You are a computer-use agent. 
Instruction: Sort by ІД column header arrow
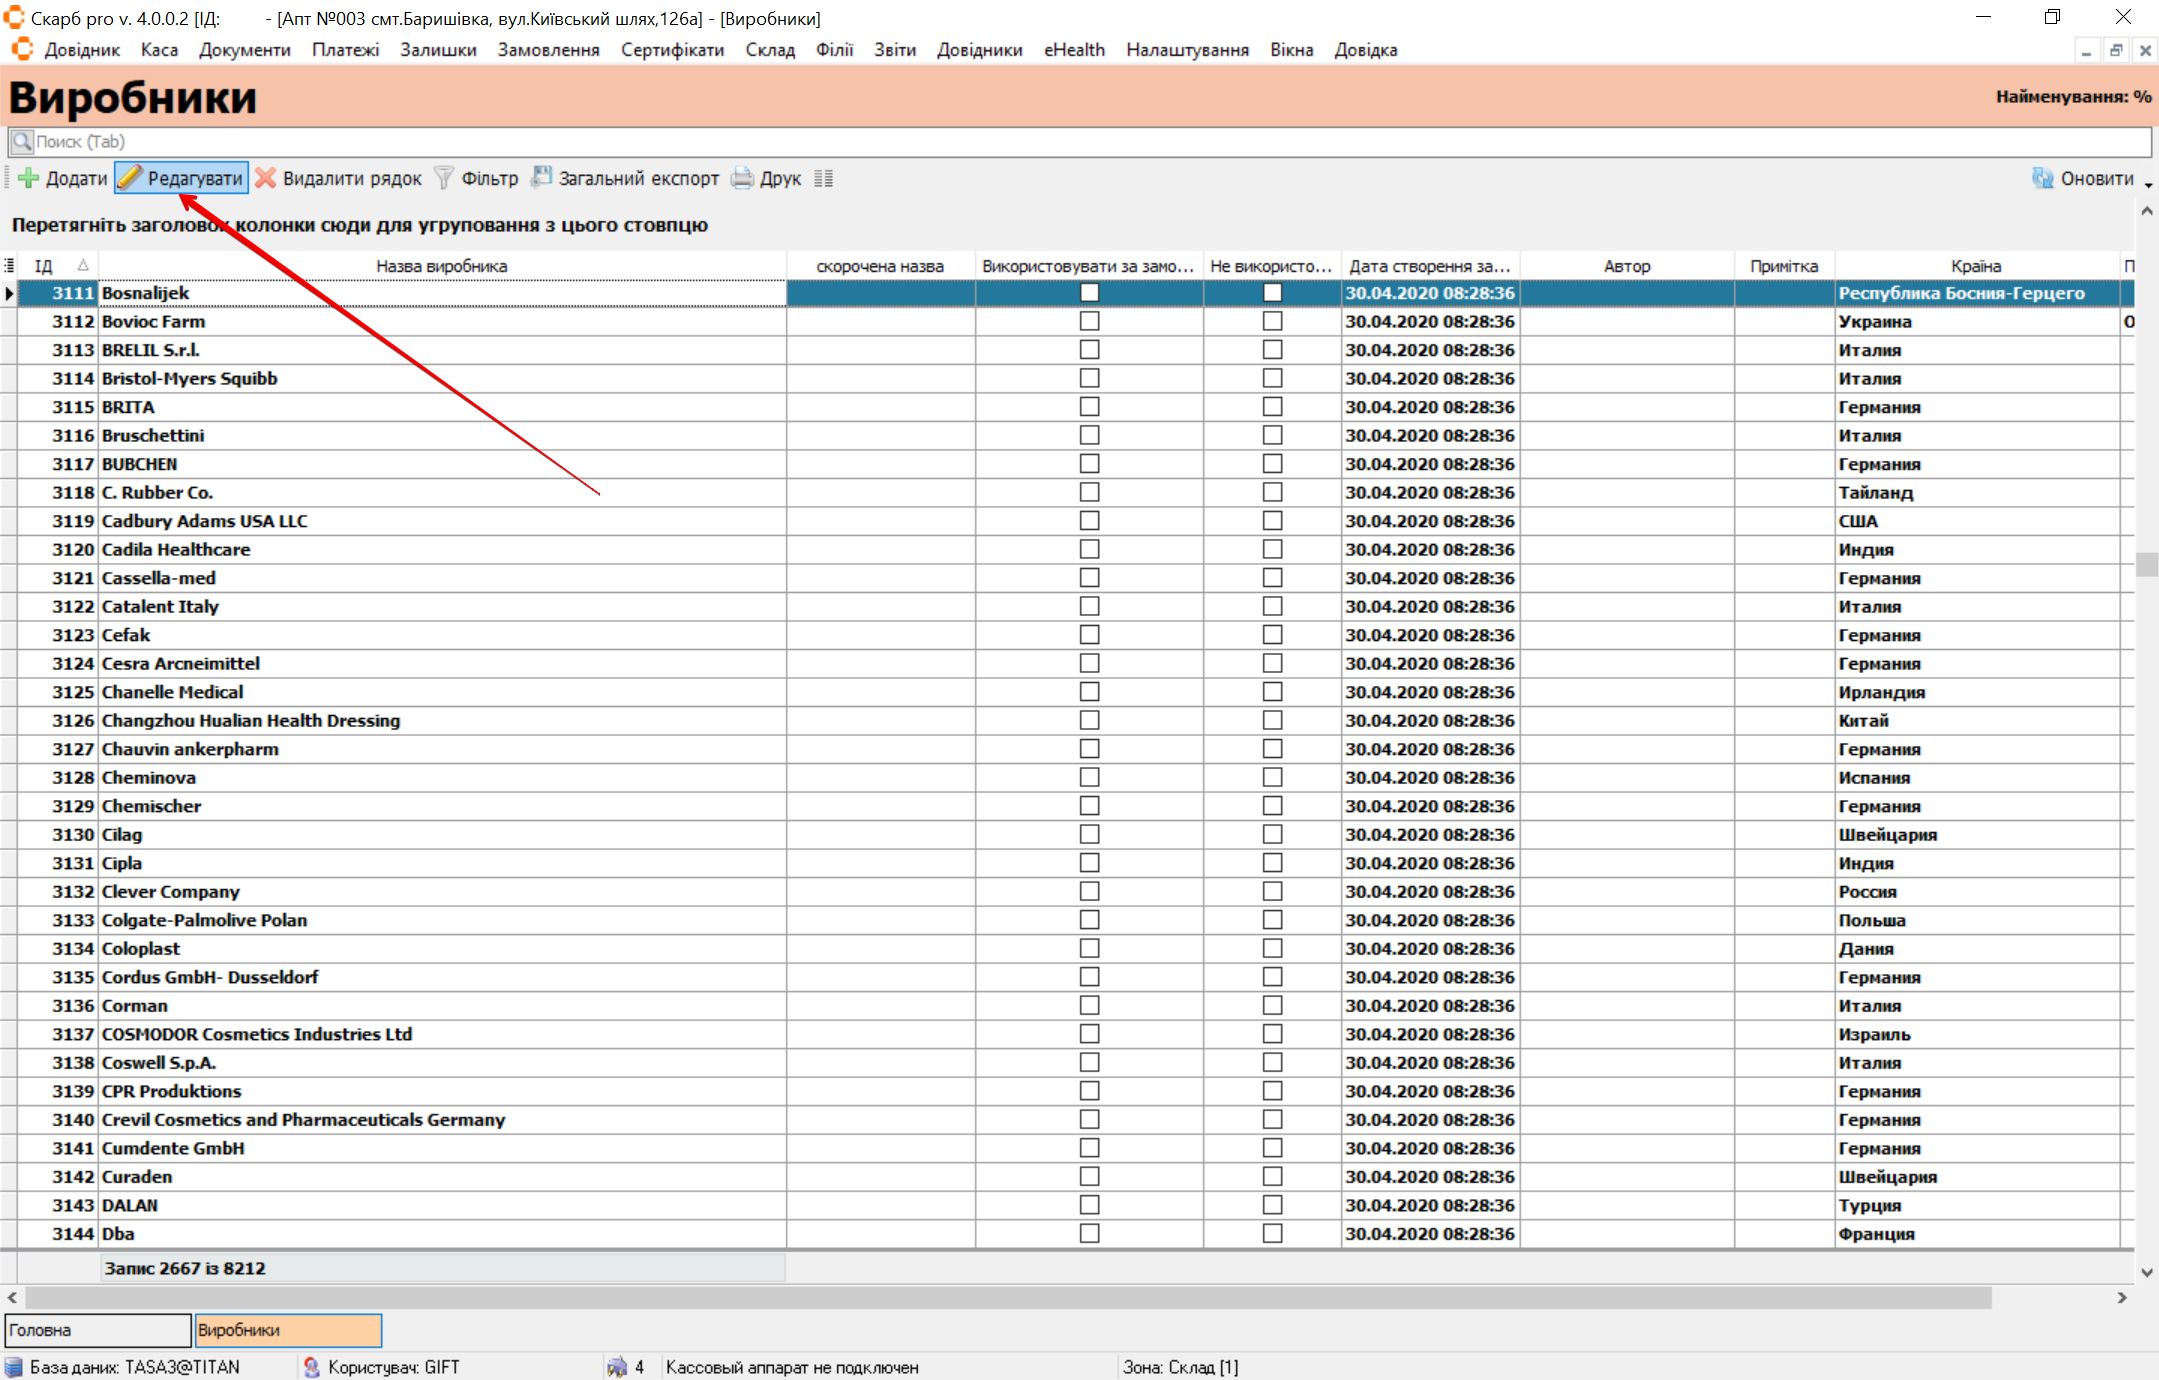[x=83, y=265]
